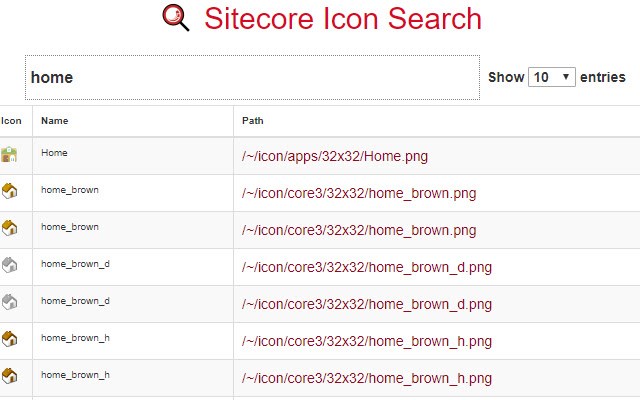Screen dimensions: 640x400
Task: Click the green Home house icon
Action: (10, 155)
